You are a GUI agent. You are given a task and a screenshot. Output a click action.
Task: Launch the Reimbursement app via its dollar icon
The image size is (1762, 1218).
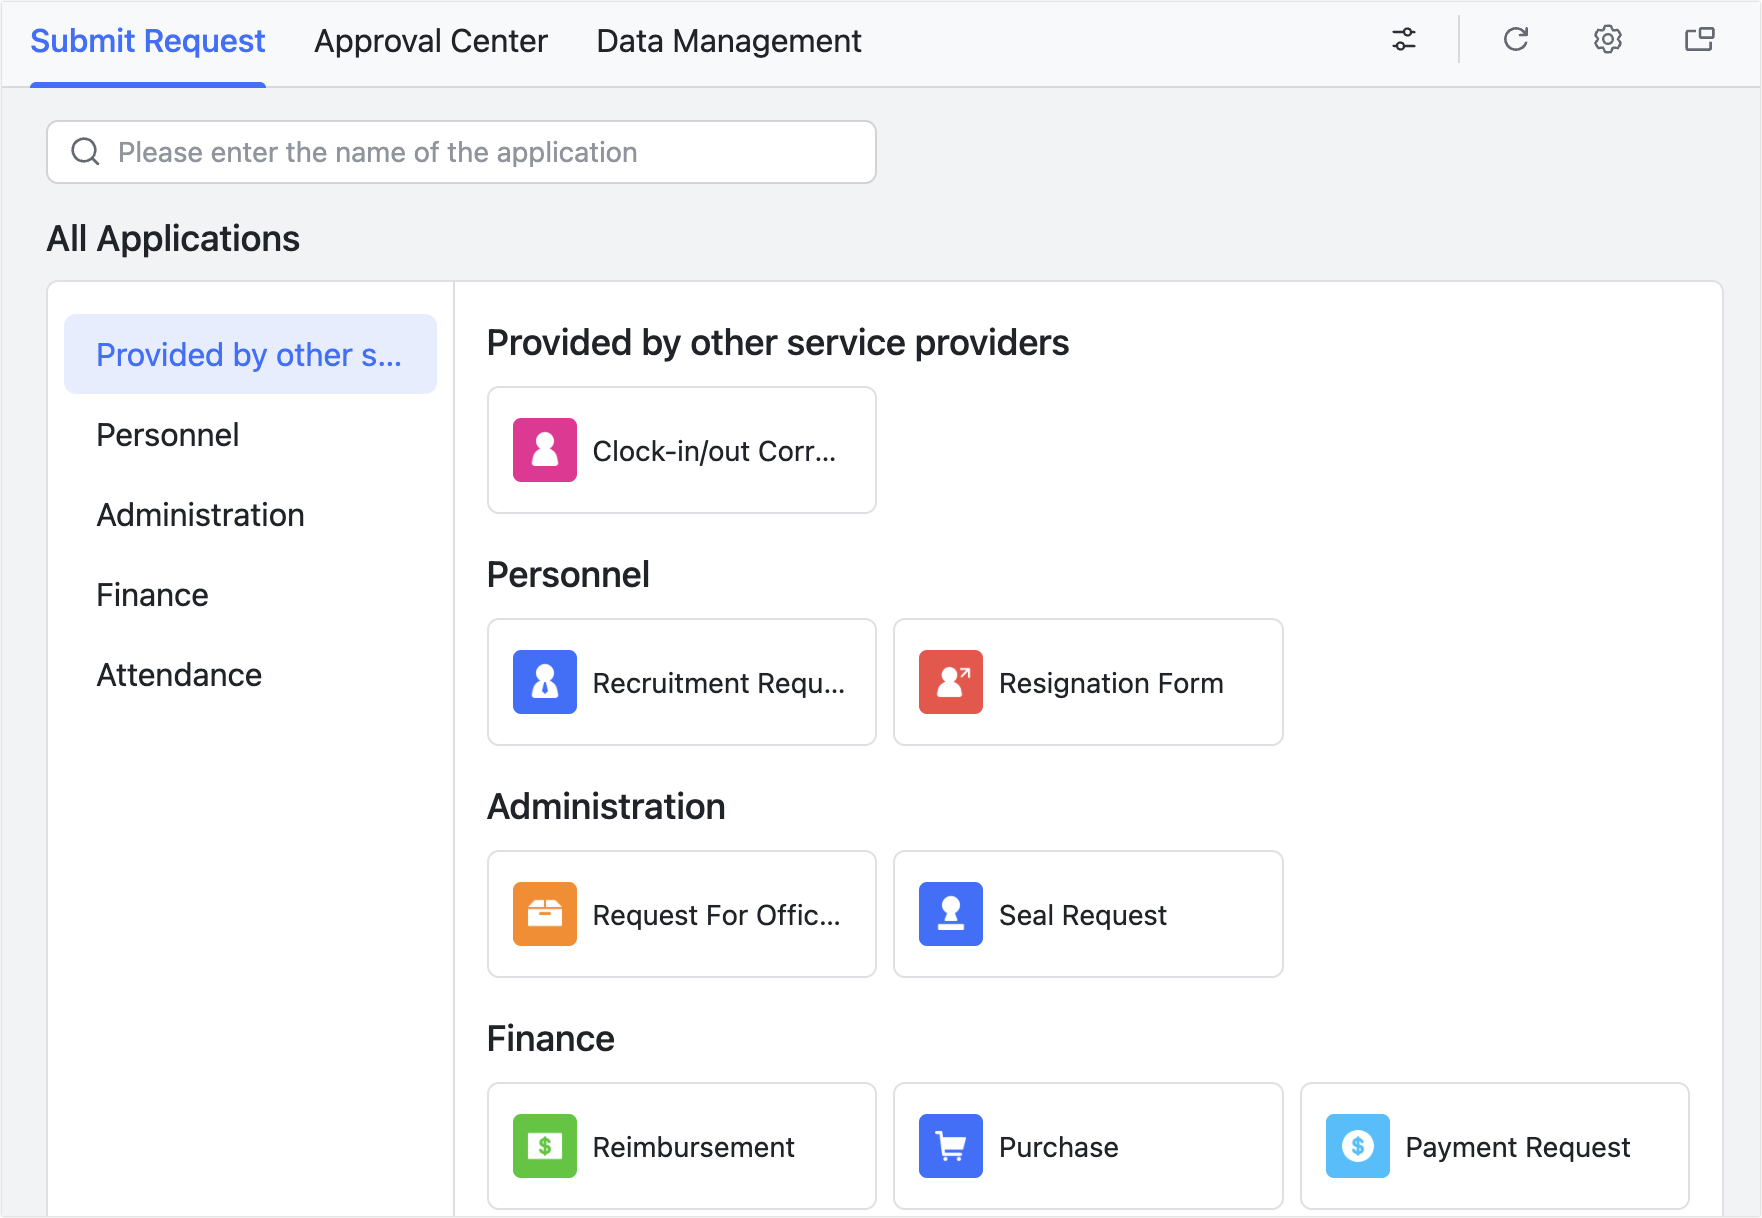click(x=544, y=1146)
